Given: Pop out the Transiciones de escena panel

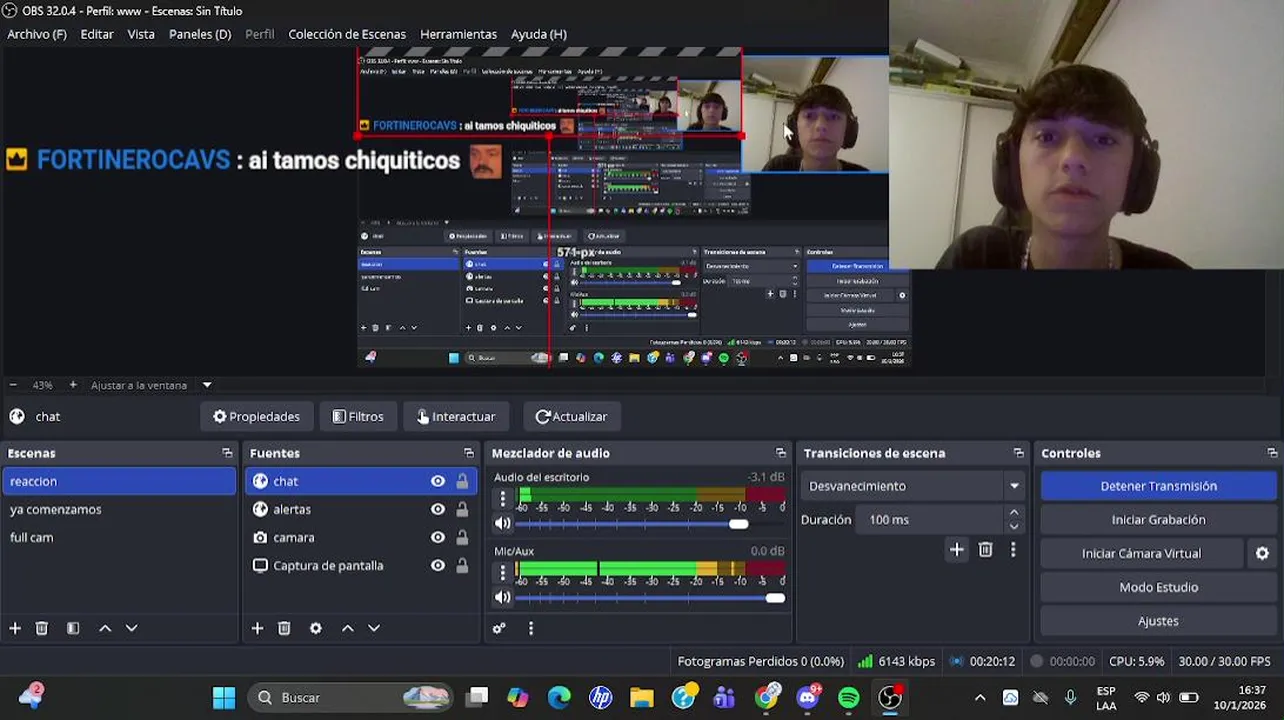Looking at the screenshot, I should click(x=1018, y=453).
